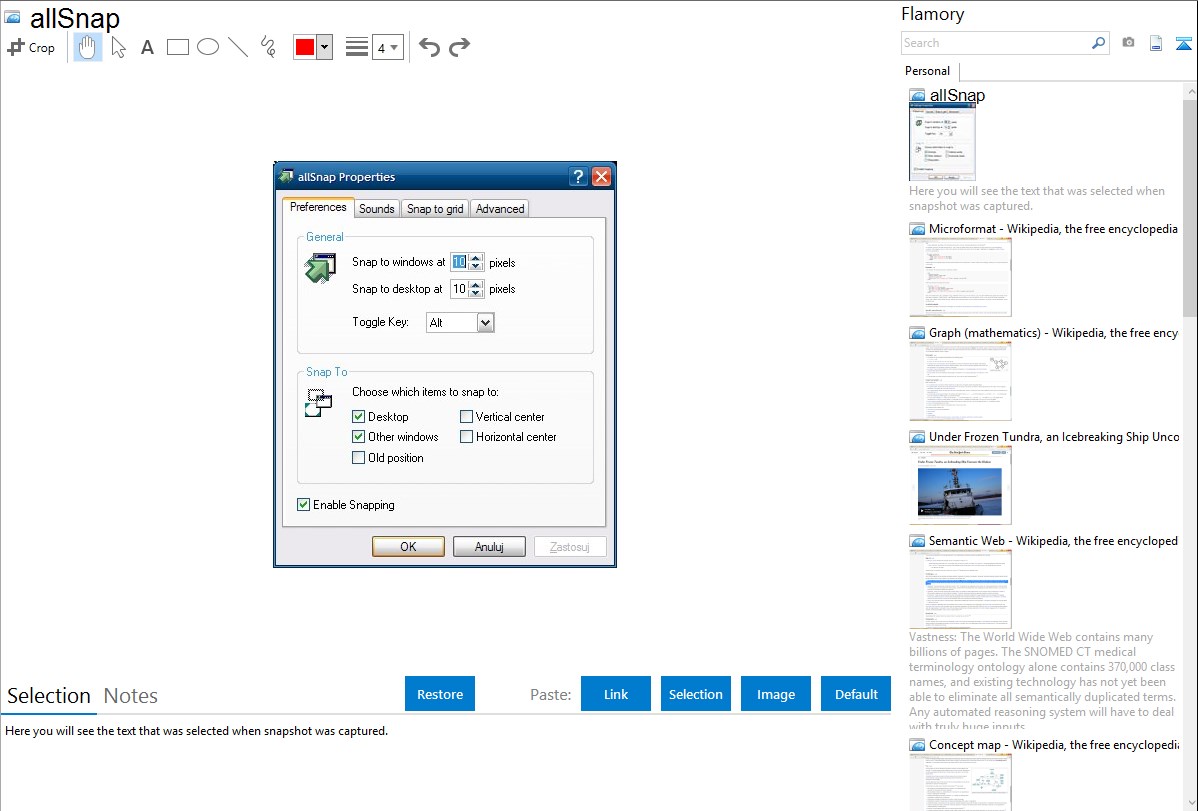Select the straight line tool
Image resolution: width=1198 pixels, height=811 pixels.
click(x=238, y=47)
